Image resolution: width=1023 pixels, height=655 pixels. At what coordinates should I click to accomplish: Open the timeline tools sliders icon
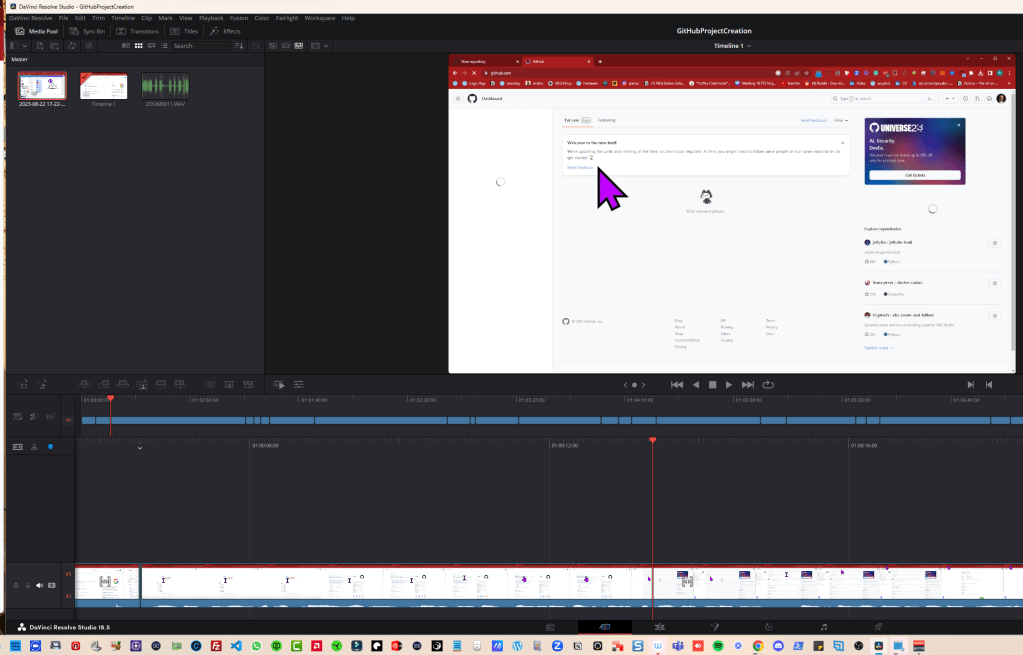pos(299,384)
